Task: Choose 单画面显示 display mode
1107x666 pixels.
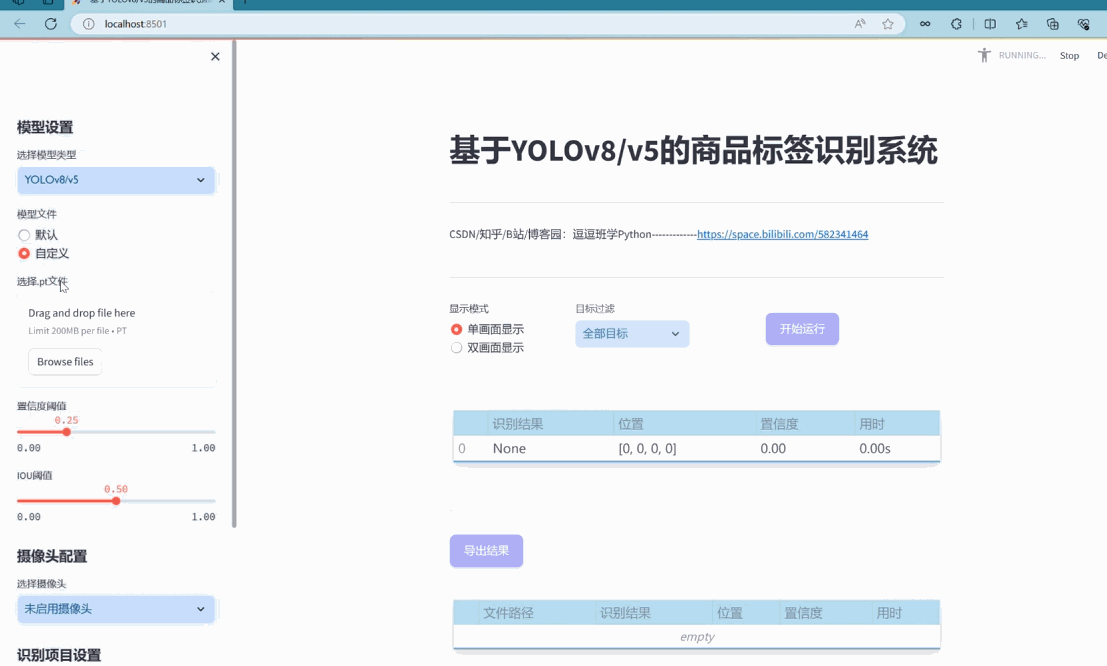Action: [487, 329]
